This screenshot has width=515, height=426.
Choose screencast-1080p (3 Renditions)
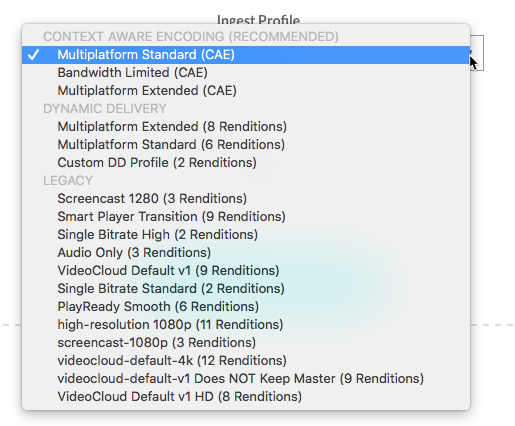[246, 343]
